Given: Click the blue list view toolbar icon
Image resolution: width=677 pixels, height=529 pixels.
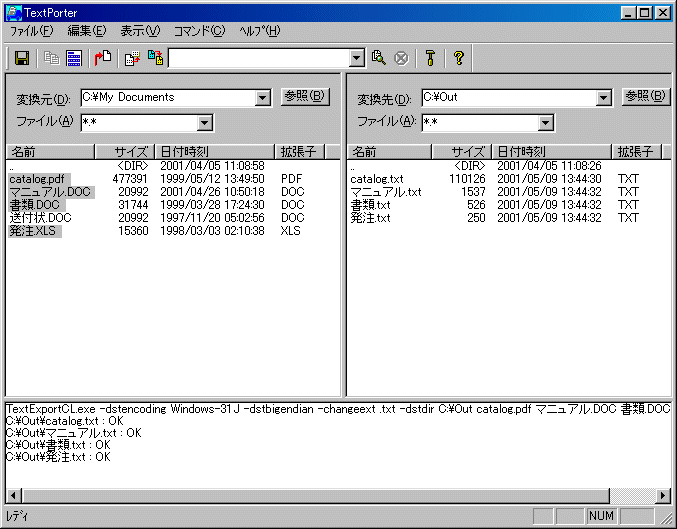Looking at the screenshot, I should (74, 58).
